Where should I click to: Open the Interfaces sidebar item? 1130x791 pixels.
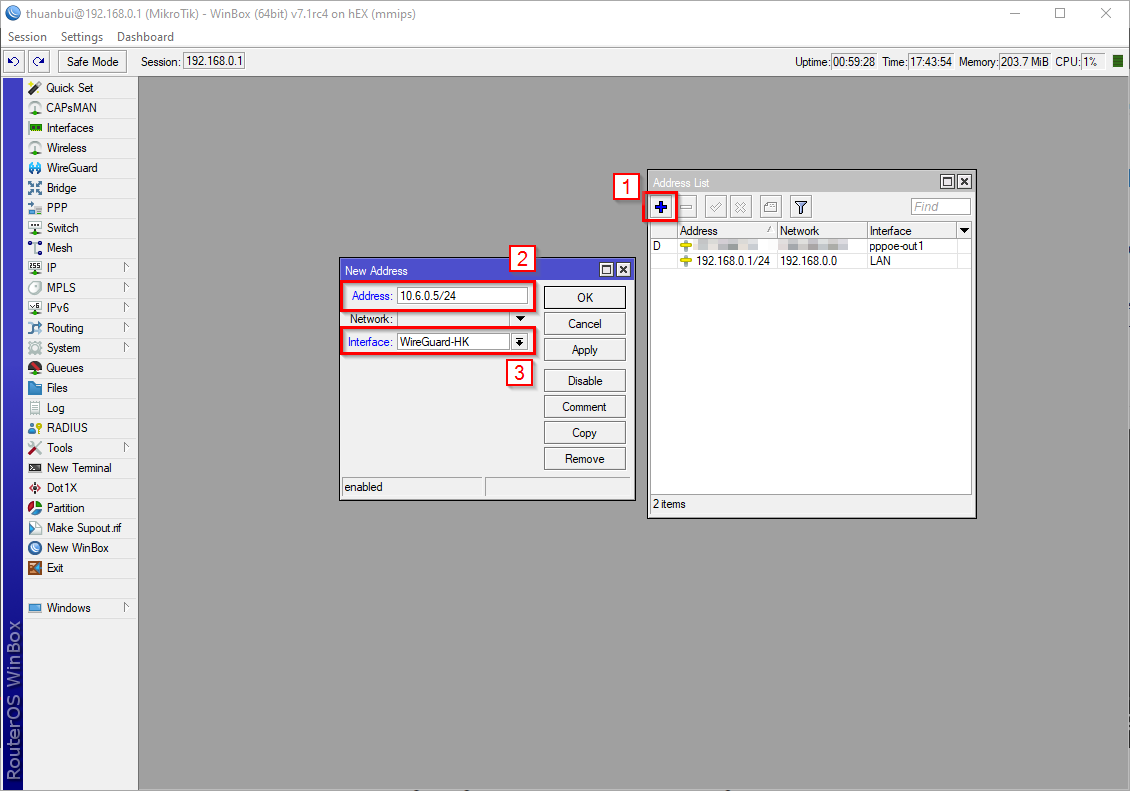(x=69, y=128)
